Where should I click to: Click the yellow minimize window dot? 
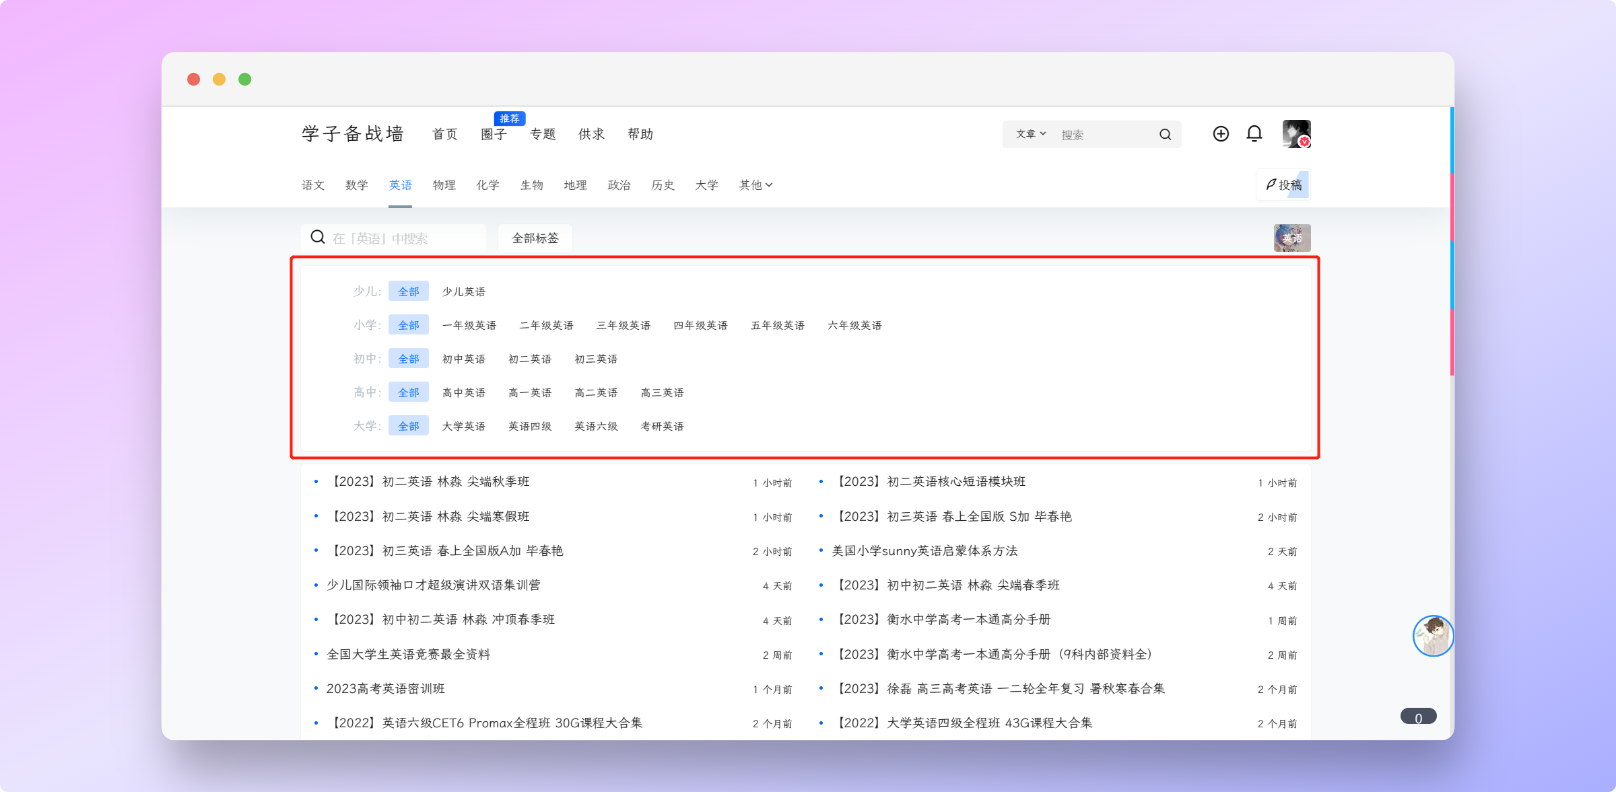[x=219, y=79]
